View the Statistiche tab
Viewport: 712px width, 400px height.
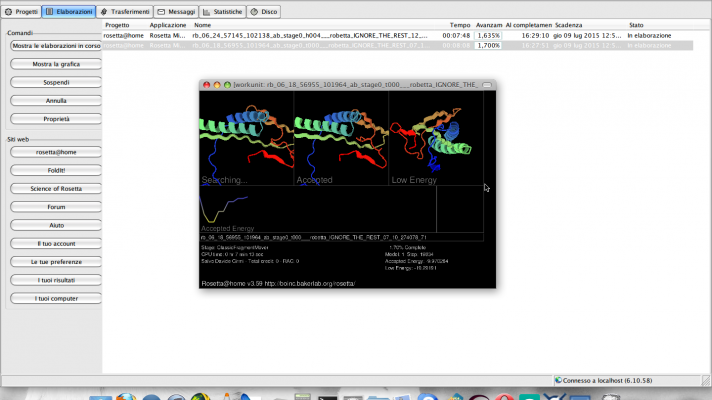tap(222, 12)
